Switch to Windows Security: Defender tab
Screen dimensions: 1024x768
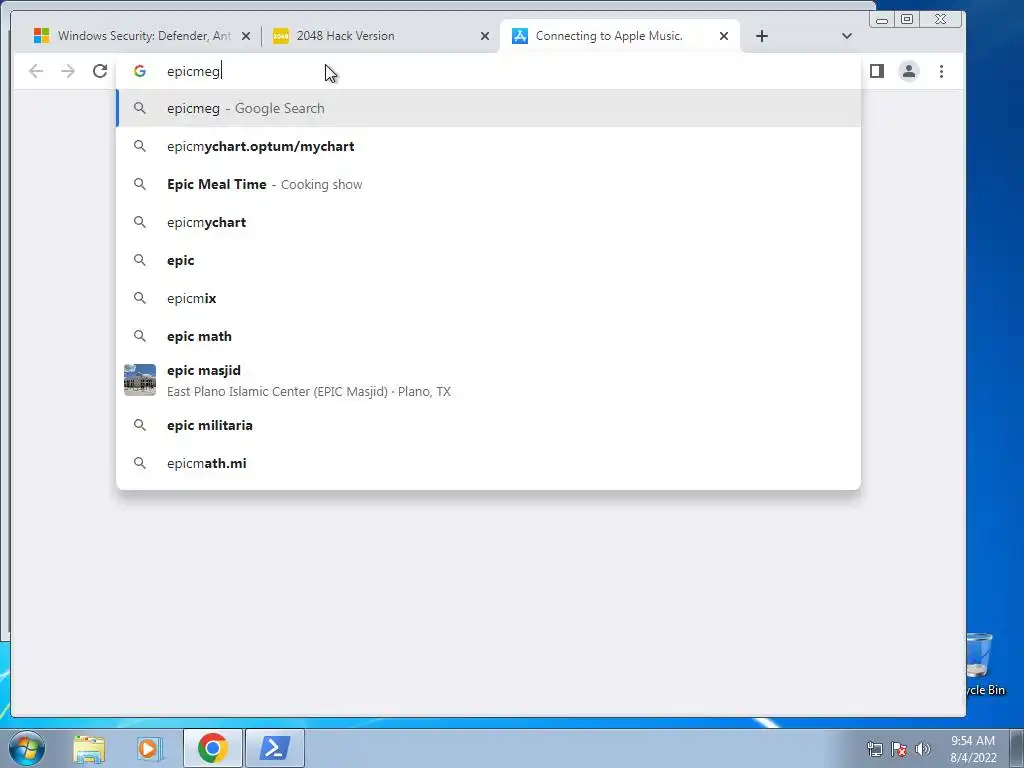[x=142, y=36]
